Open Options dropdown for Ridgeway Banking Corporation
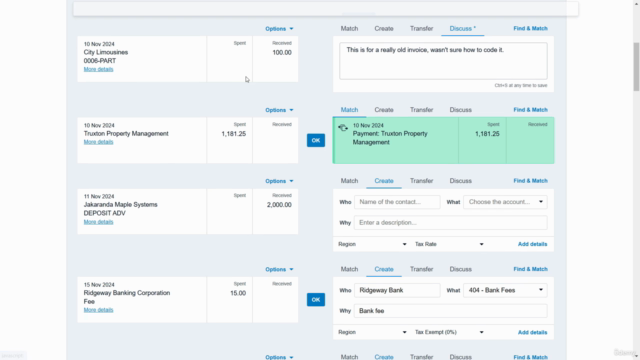This screenshot has width=640, height=360. coord(279,269)
